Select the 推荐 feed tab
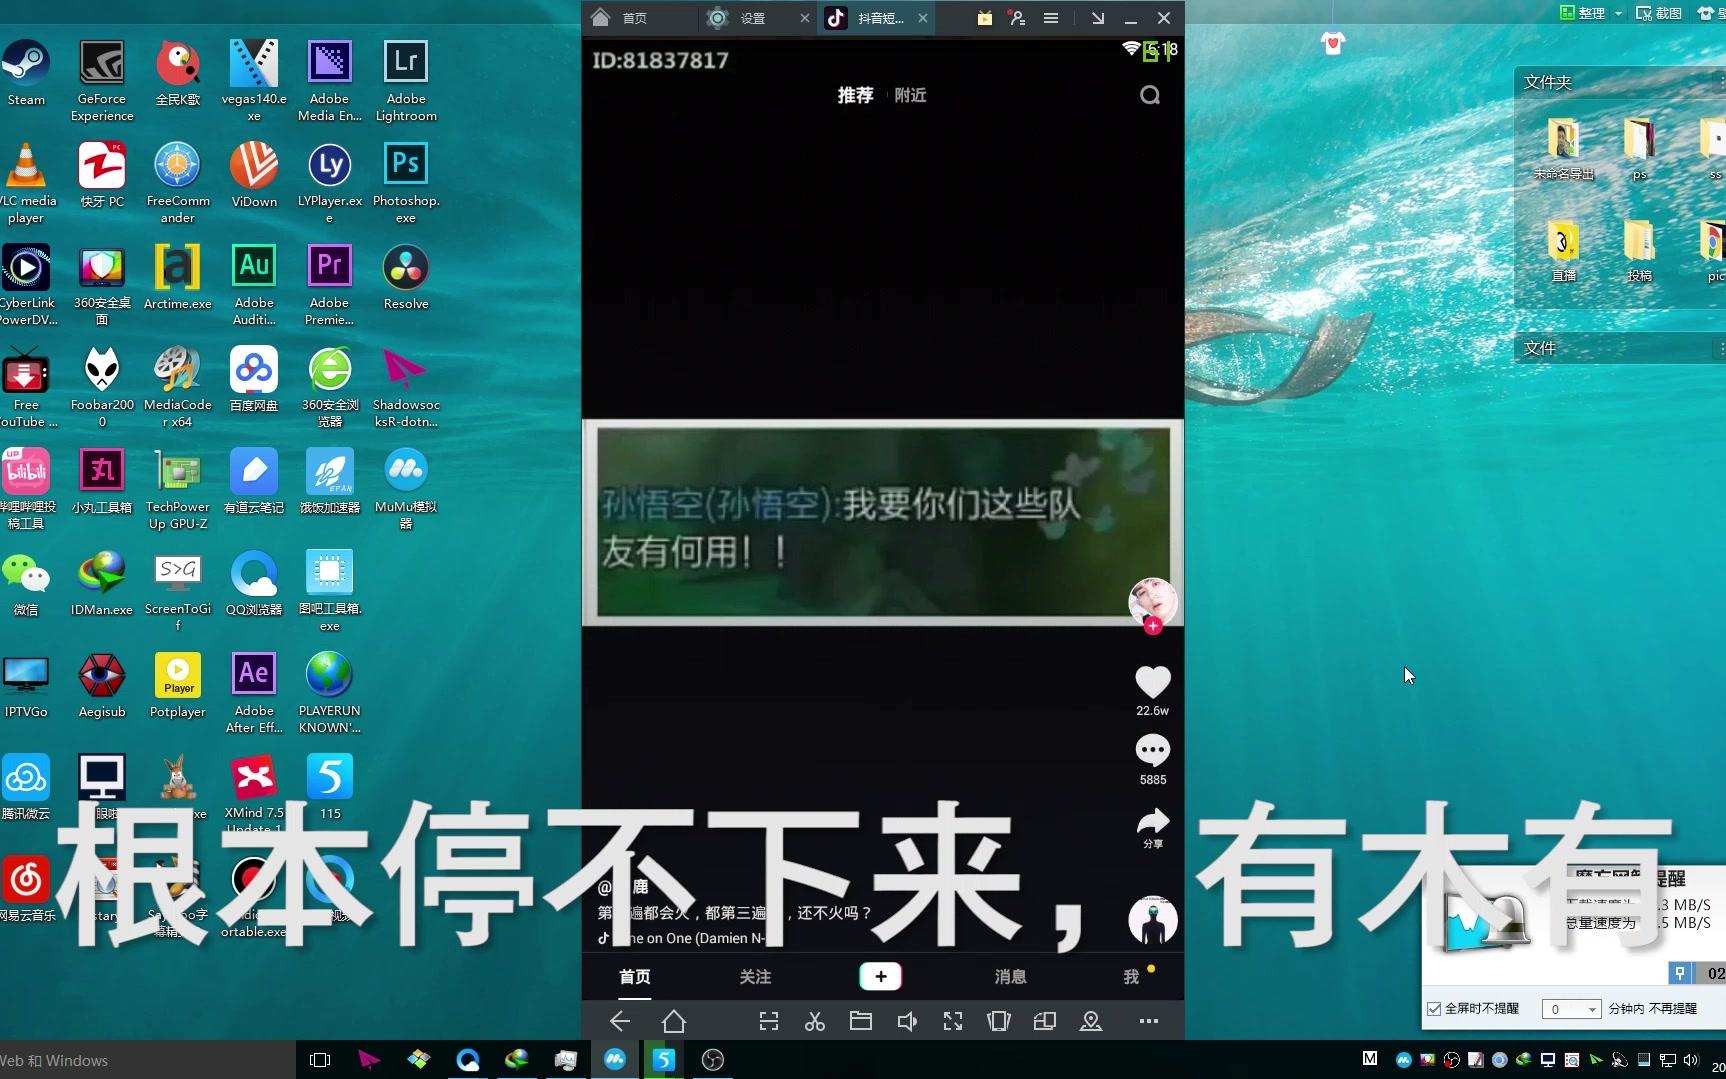Screen dimensions: 1726x1079 855,95
